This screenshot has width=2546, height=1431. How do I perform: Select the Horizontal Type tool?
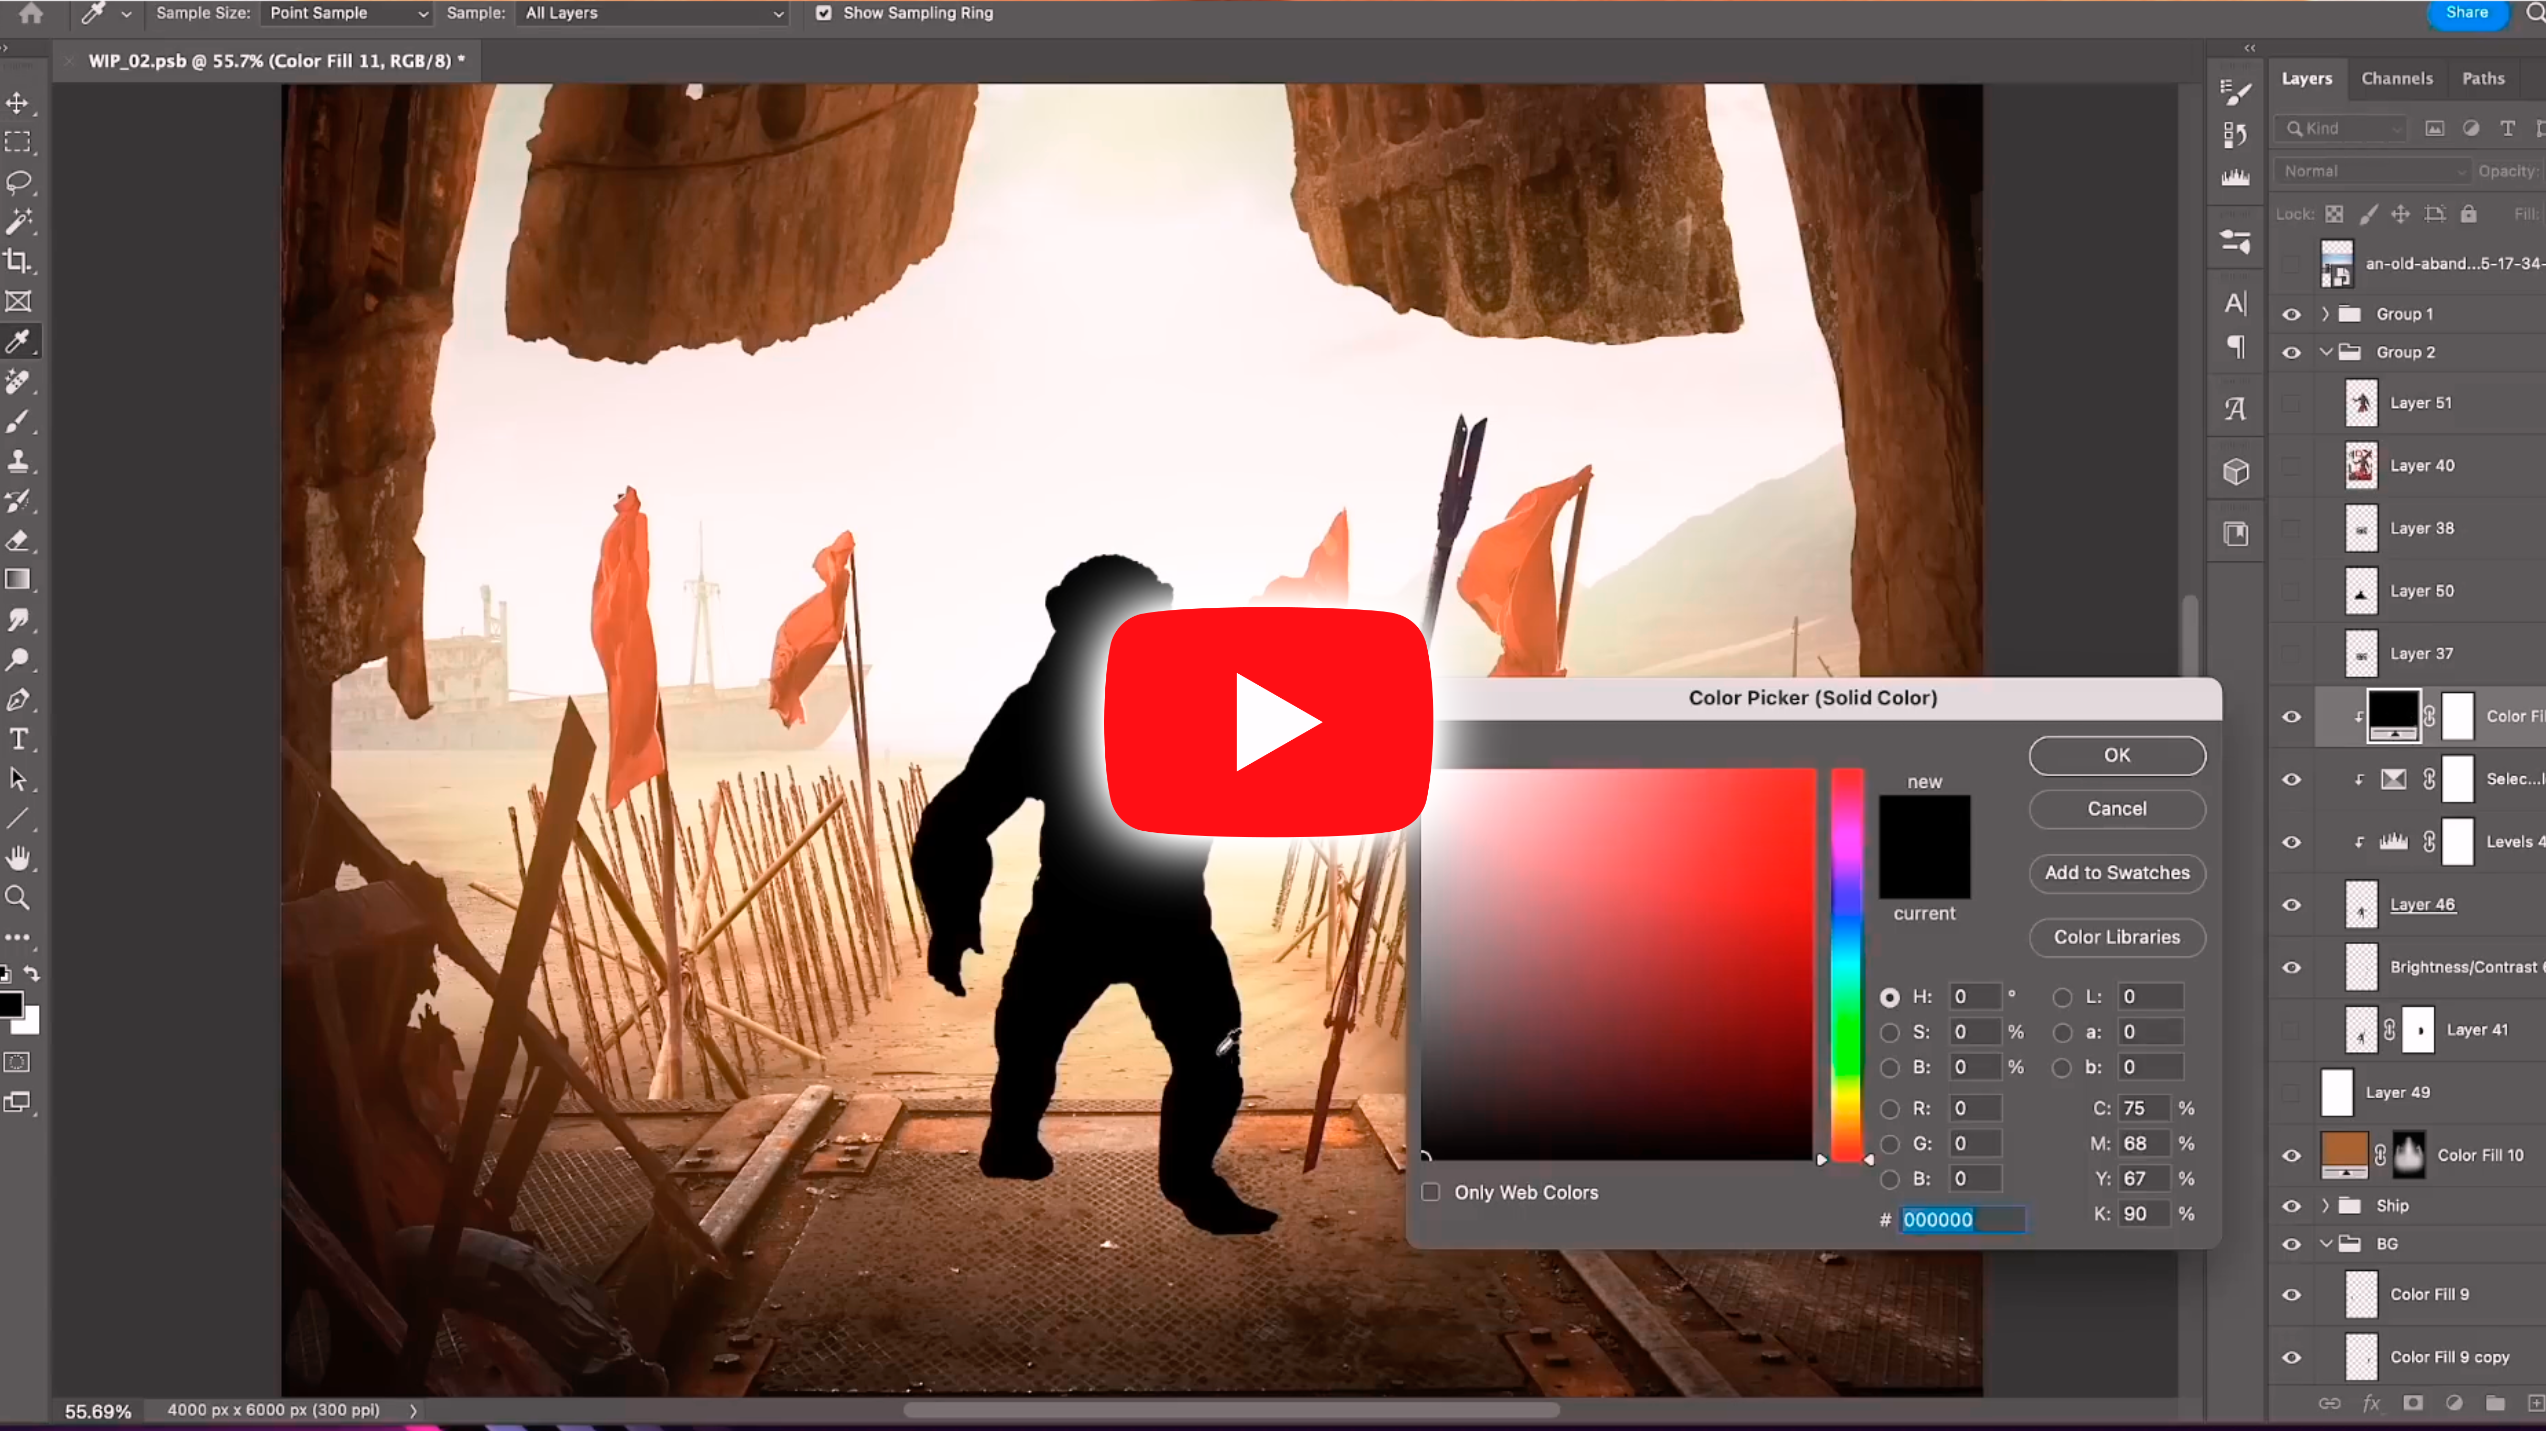18,740
